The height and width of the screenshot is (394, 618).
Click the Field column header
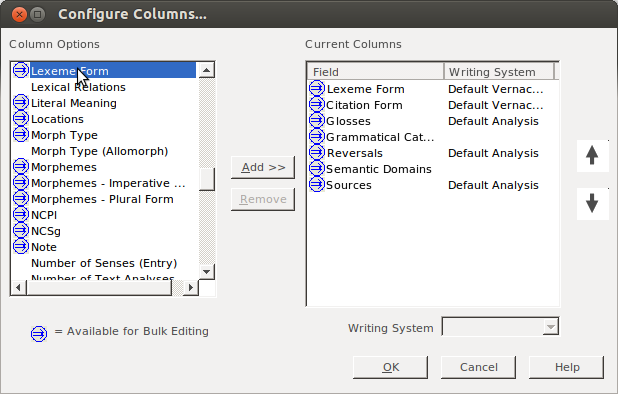coord(376,72)
